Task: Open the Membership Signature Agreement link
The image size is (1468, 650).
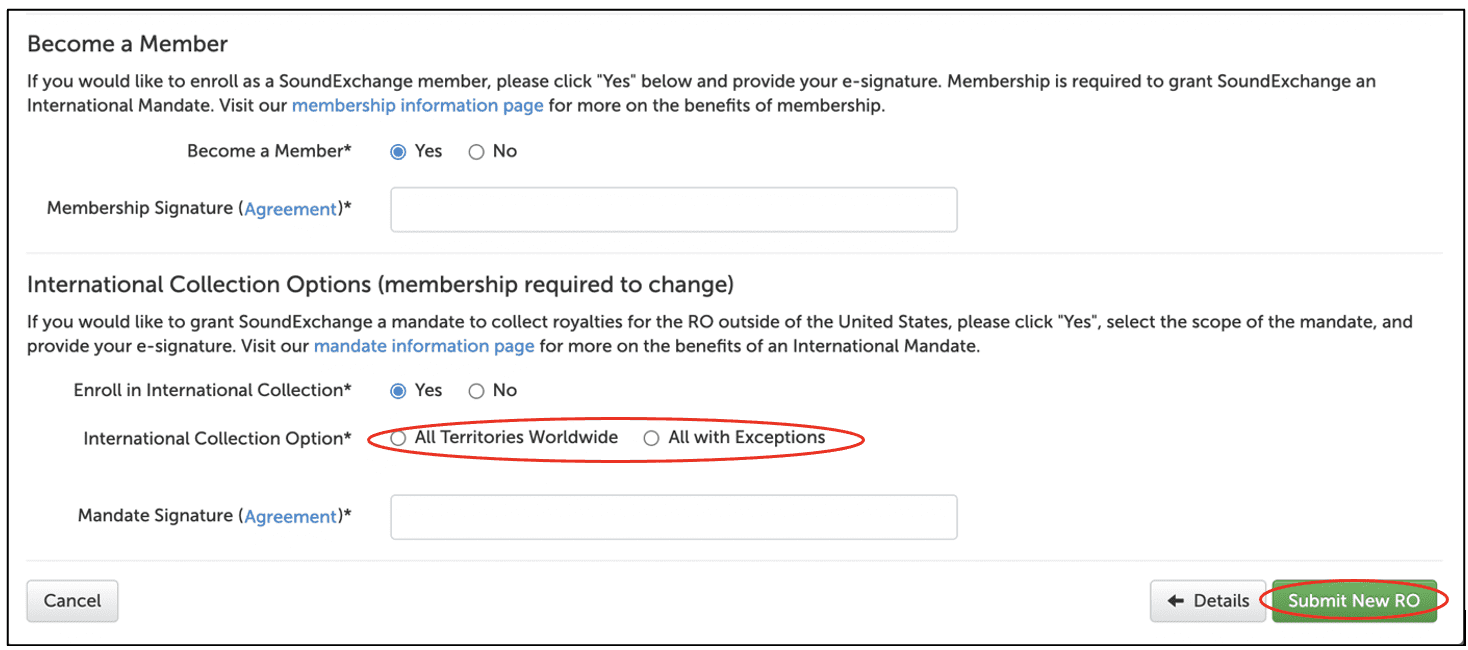Action: (291, 209)
